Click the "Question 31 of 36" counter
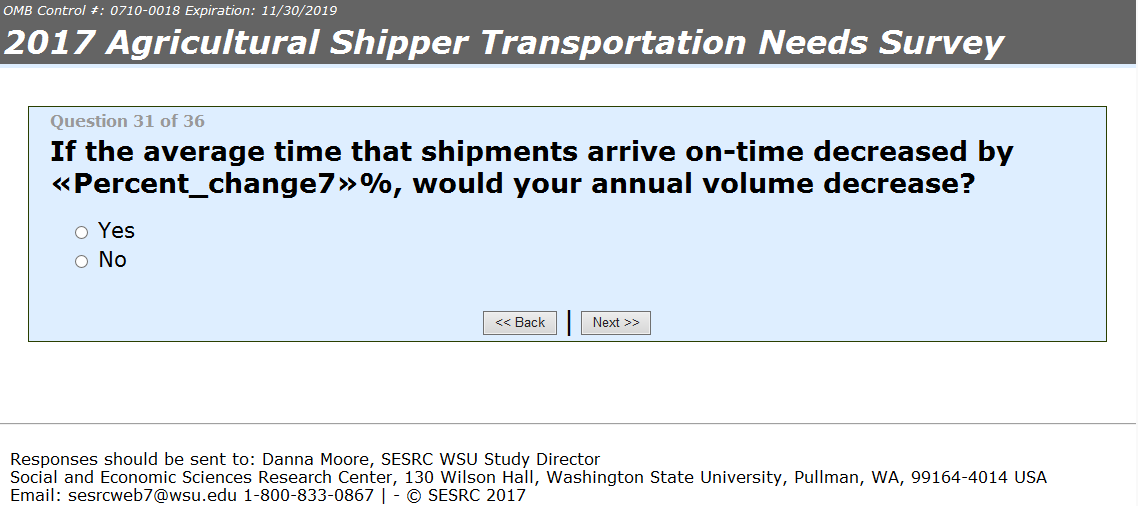 click(127, 121)
